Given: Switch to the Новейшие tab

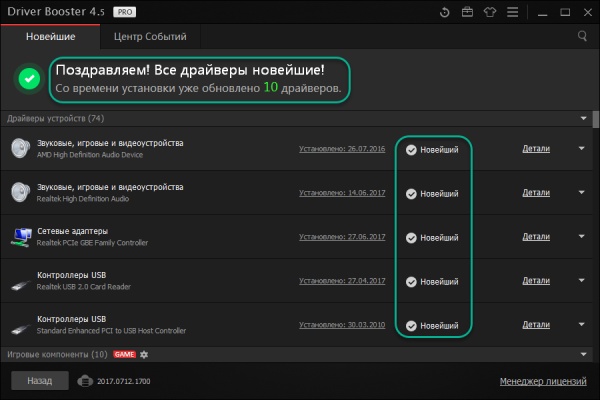Looking at the screenshot, I should point(51,37).
